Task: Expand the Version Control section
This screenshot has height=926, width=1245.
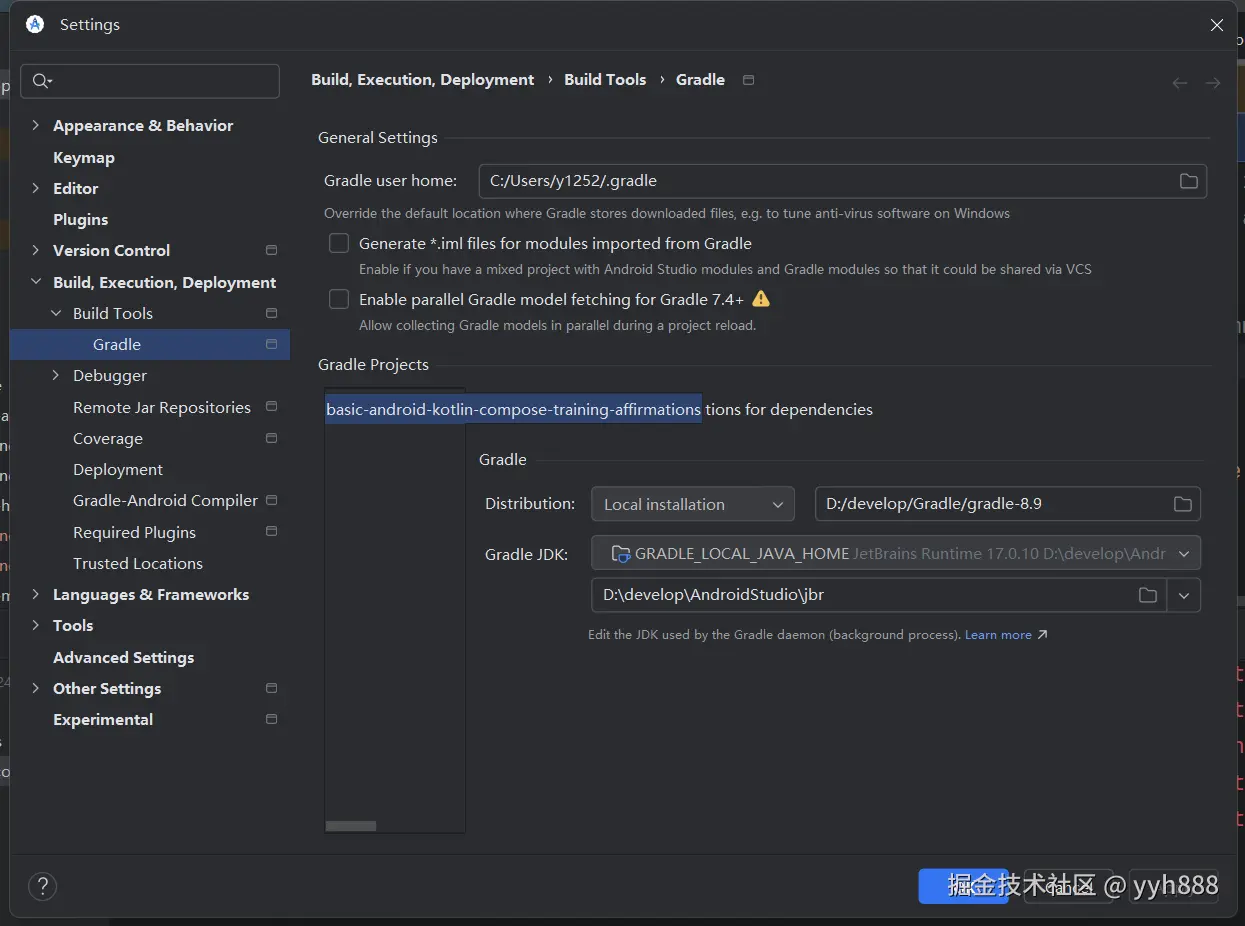Action: pyautogui.click(x=36, y=250)
